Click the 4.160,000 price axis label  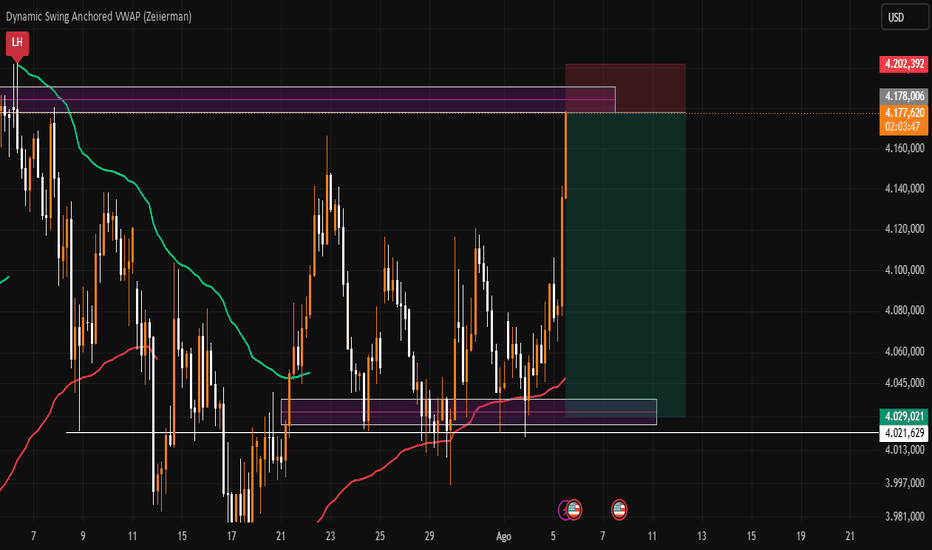[904, 148]
